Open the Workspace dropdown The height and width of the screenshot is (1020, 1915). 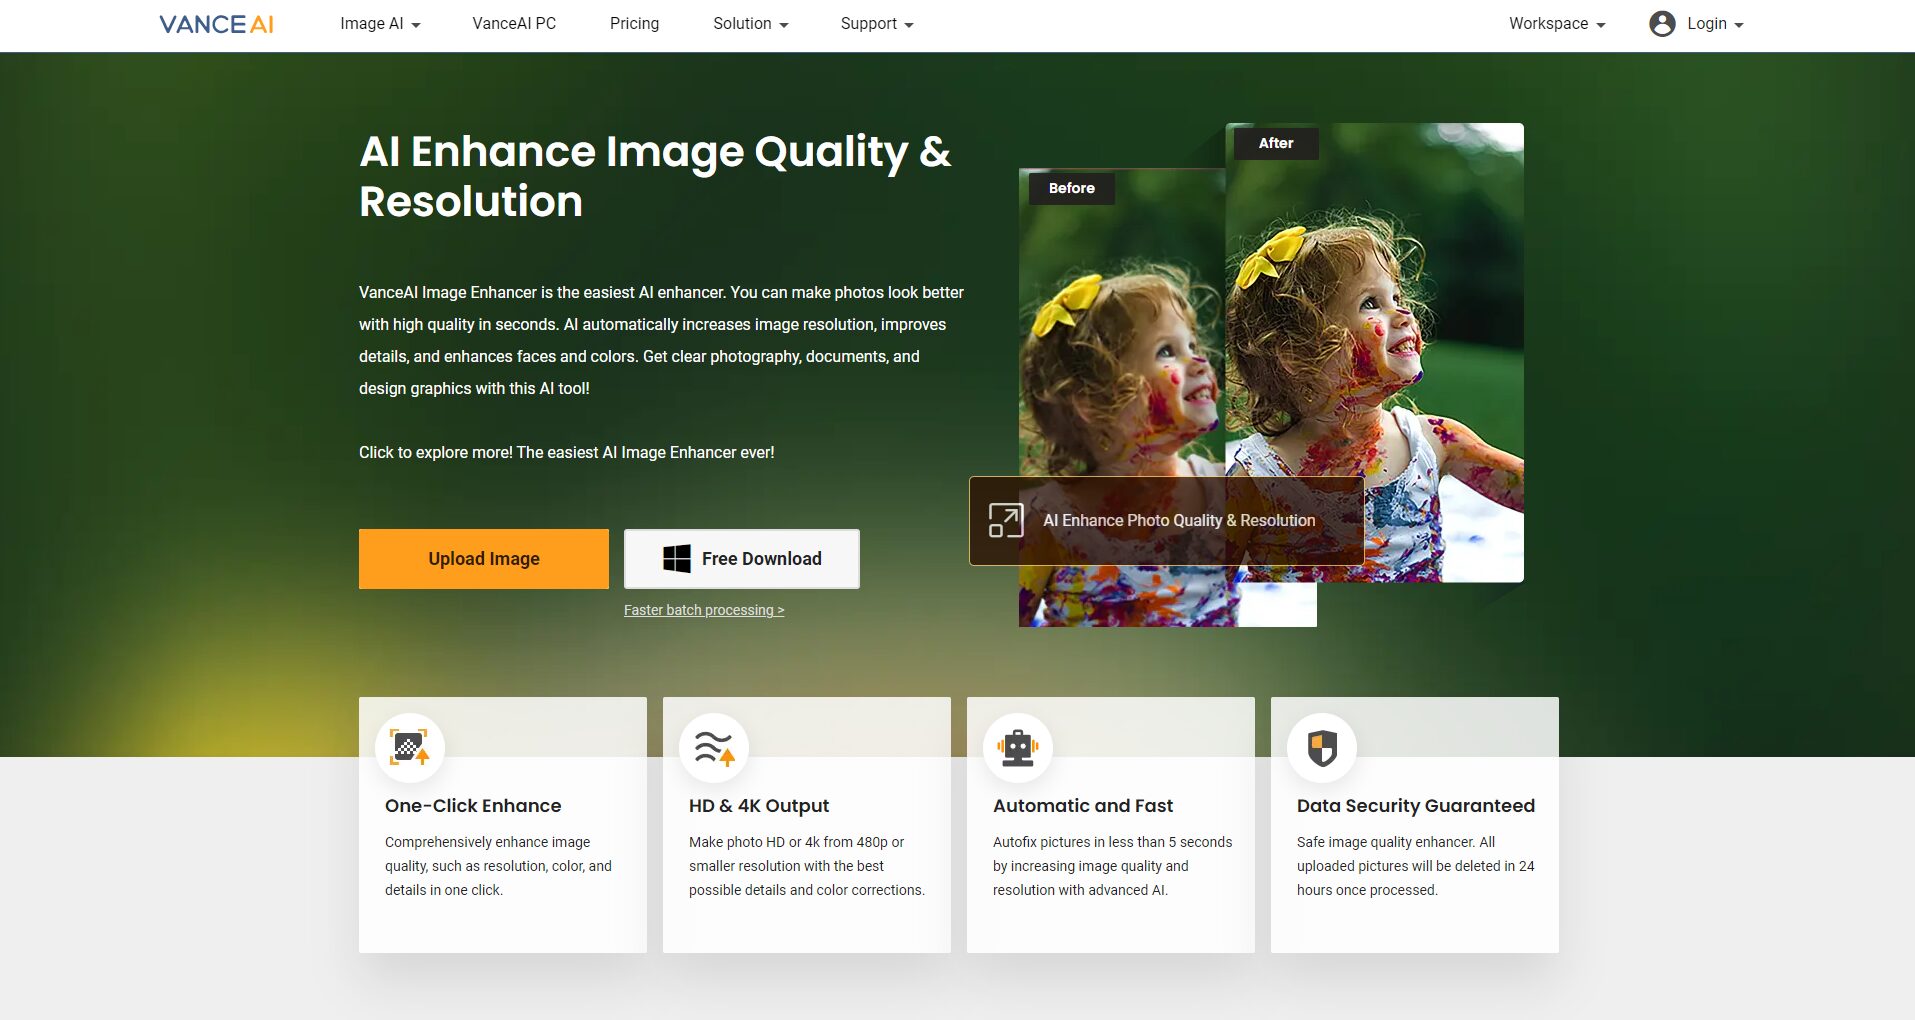pos(1556,24)
